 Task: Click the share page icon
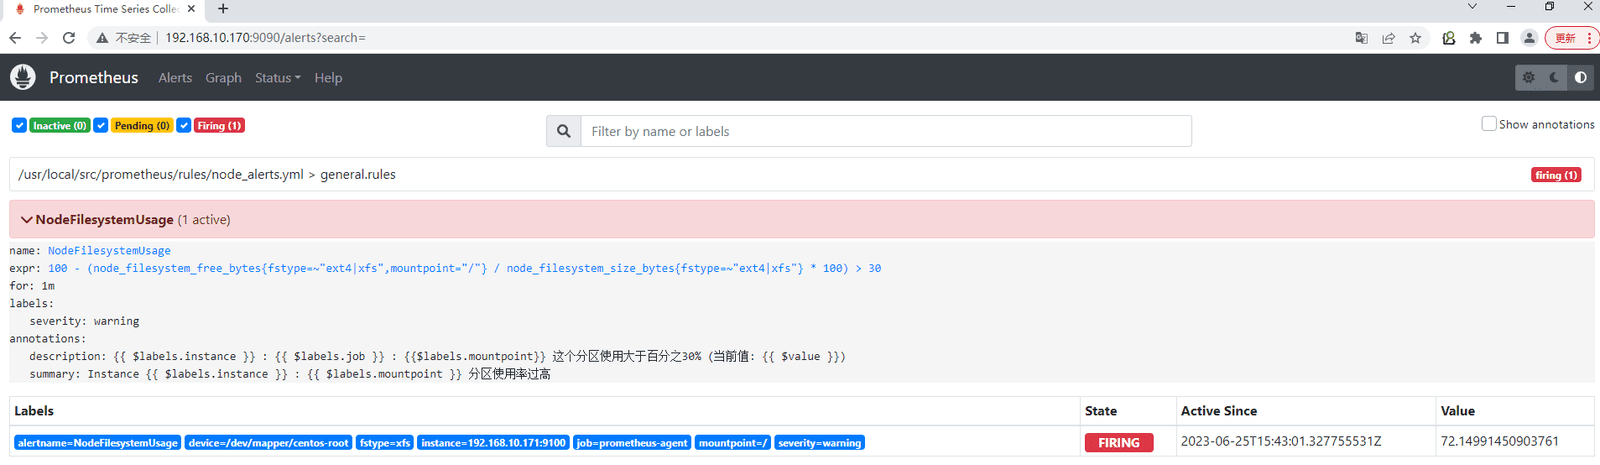pos(1388,38)
